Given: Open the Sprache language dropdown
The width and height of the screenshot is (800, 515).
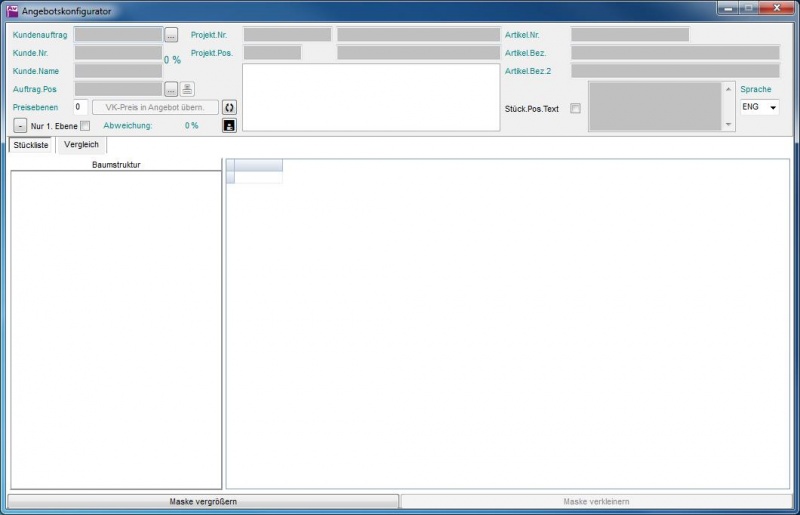Looking at the screenshot, I should point(759,107).
